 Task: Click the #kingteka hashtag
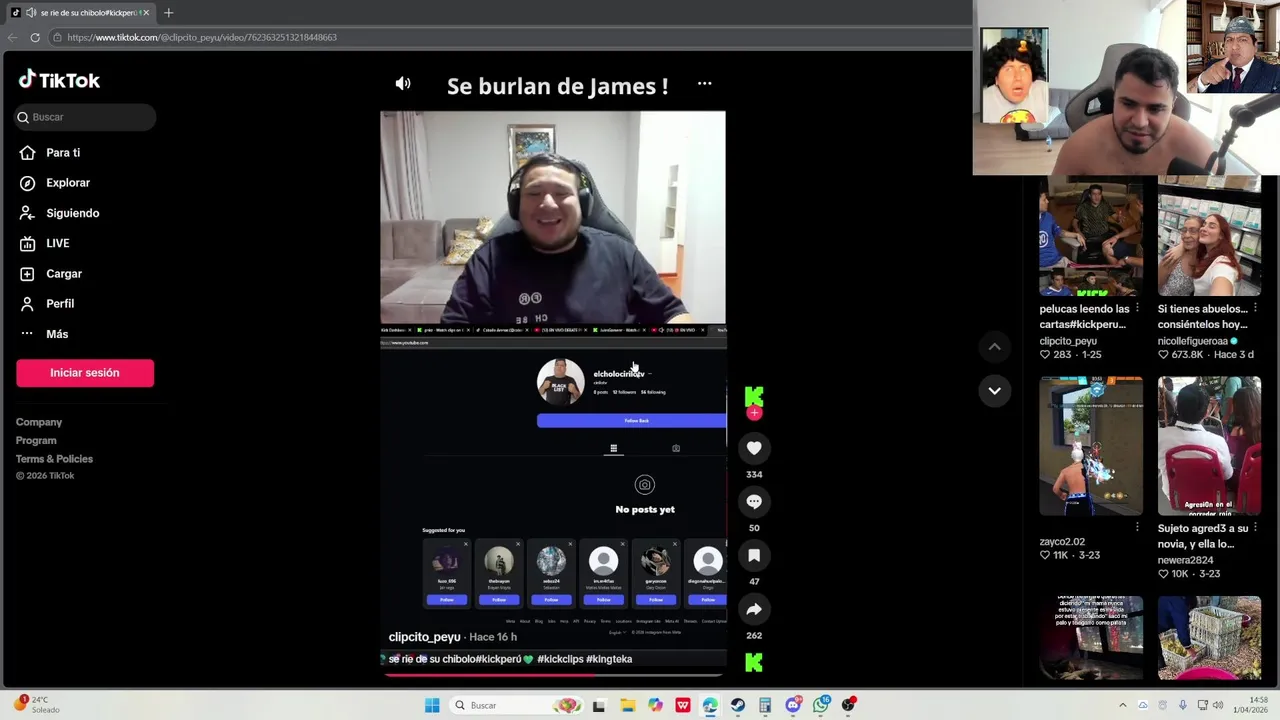pyautogui.click(x=609, y=659)
